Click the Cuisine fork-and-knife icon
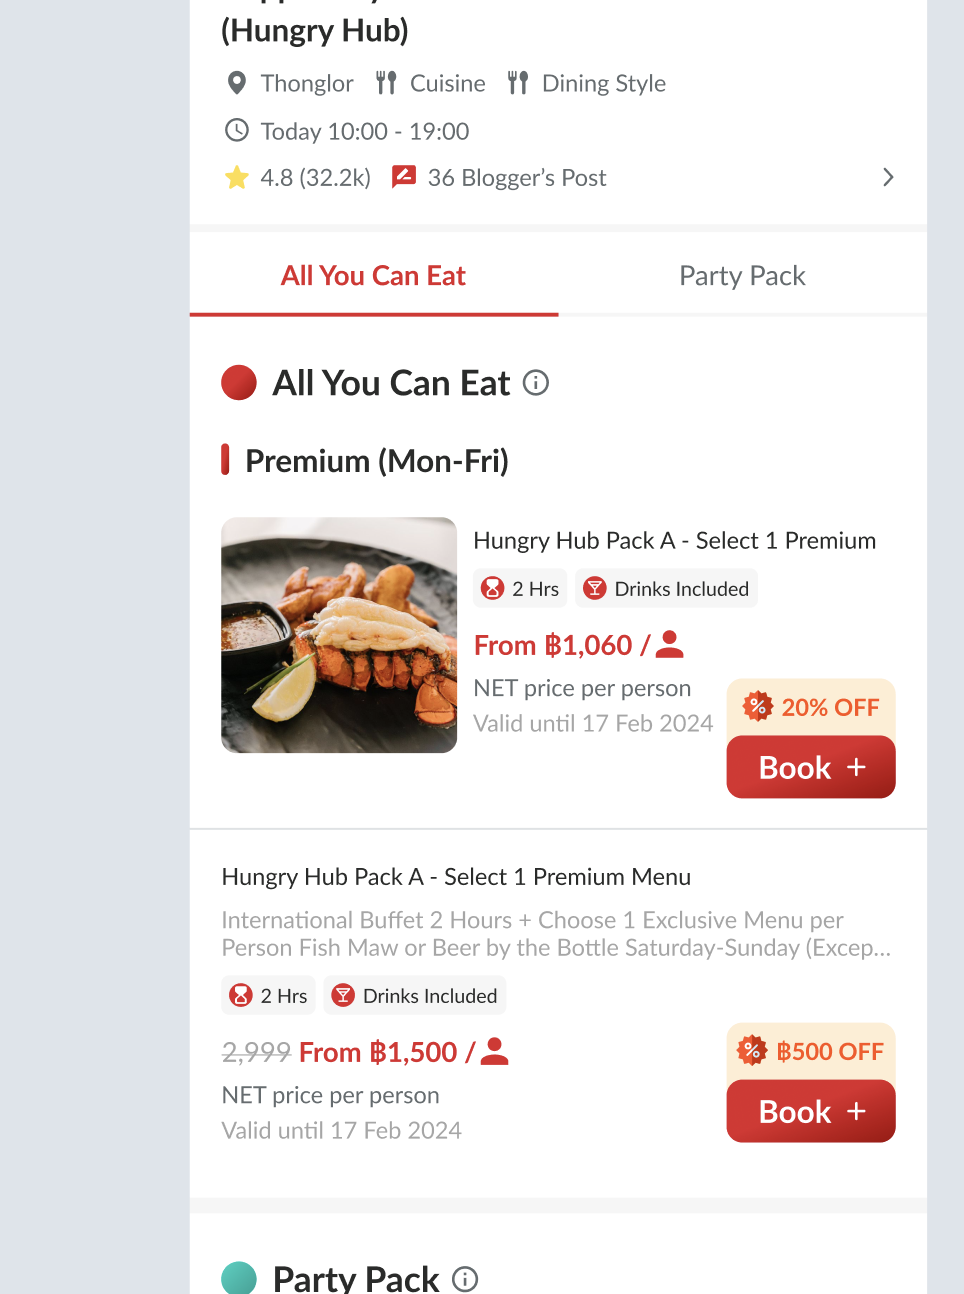Image resolution: width=964 pixels, height=1294 pixels. 386,83
